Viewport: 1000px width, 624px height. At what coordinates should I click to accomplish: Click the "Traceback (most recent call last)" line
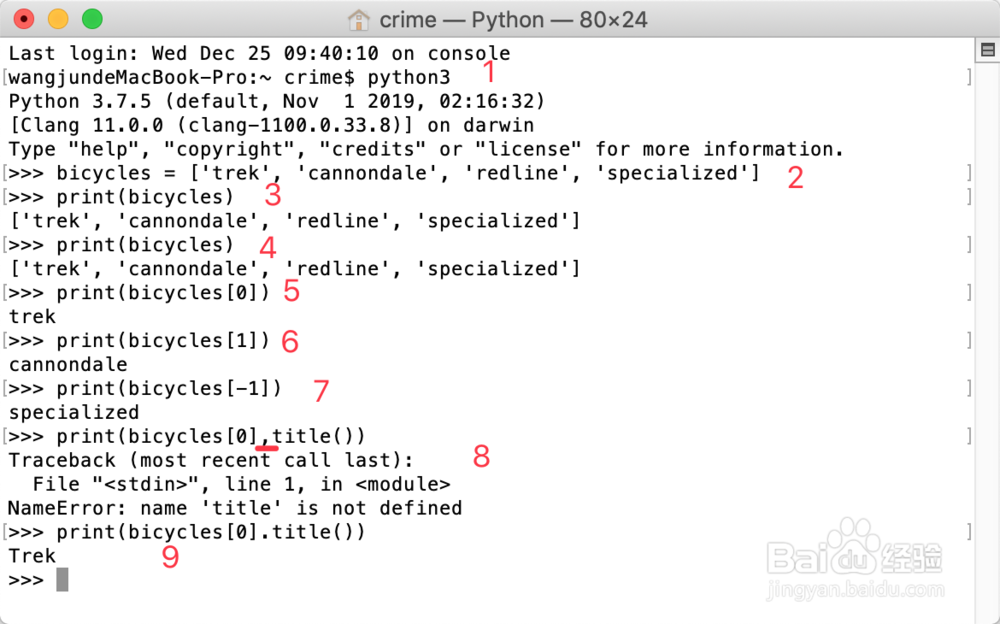point(210,460)
